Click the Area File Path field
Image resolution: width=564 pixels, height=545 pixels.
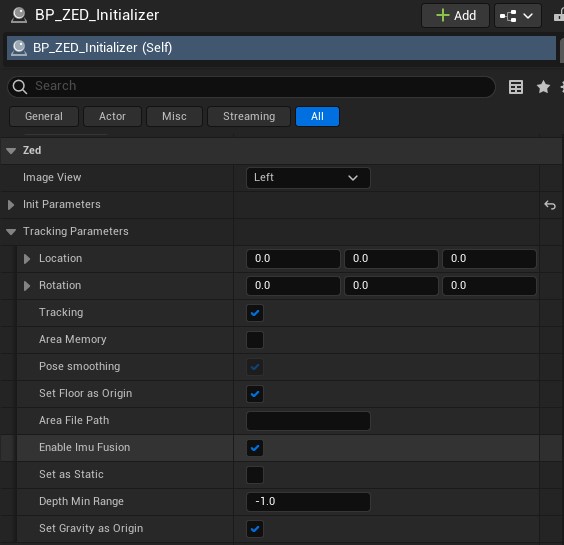308,421
